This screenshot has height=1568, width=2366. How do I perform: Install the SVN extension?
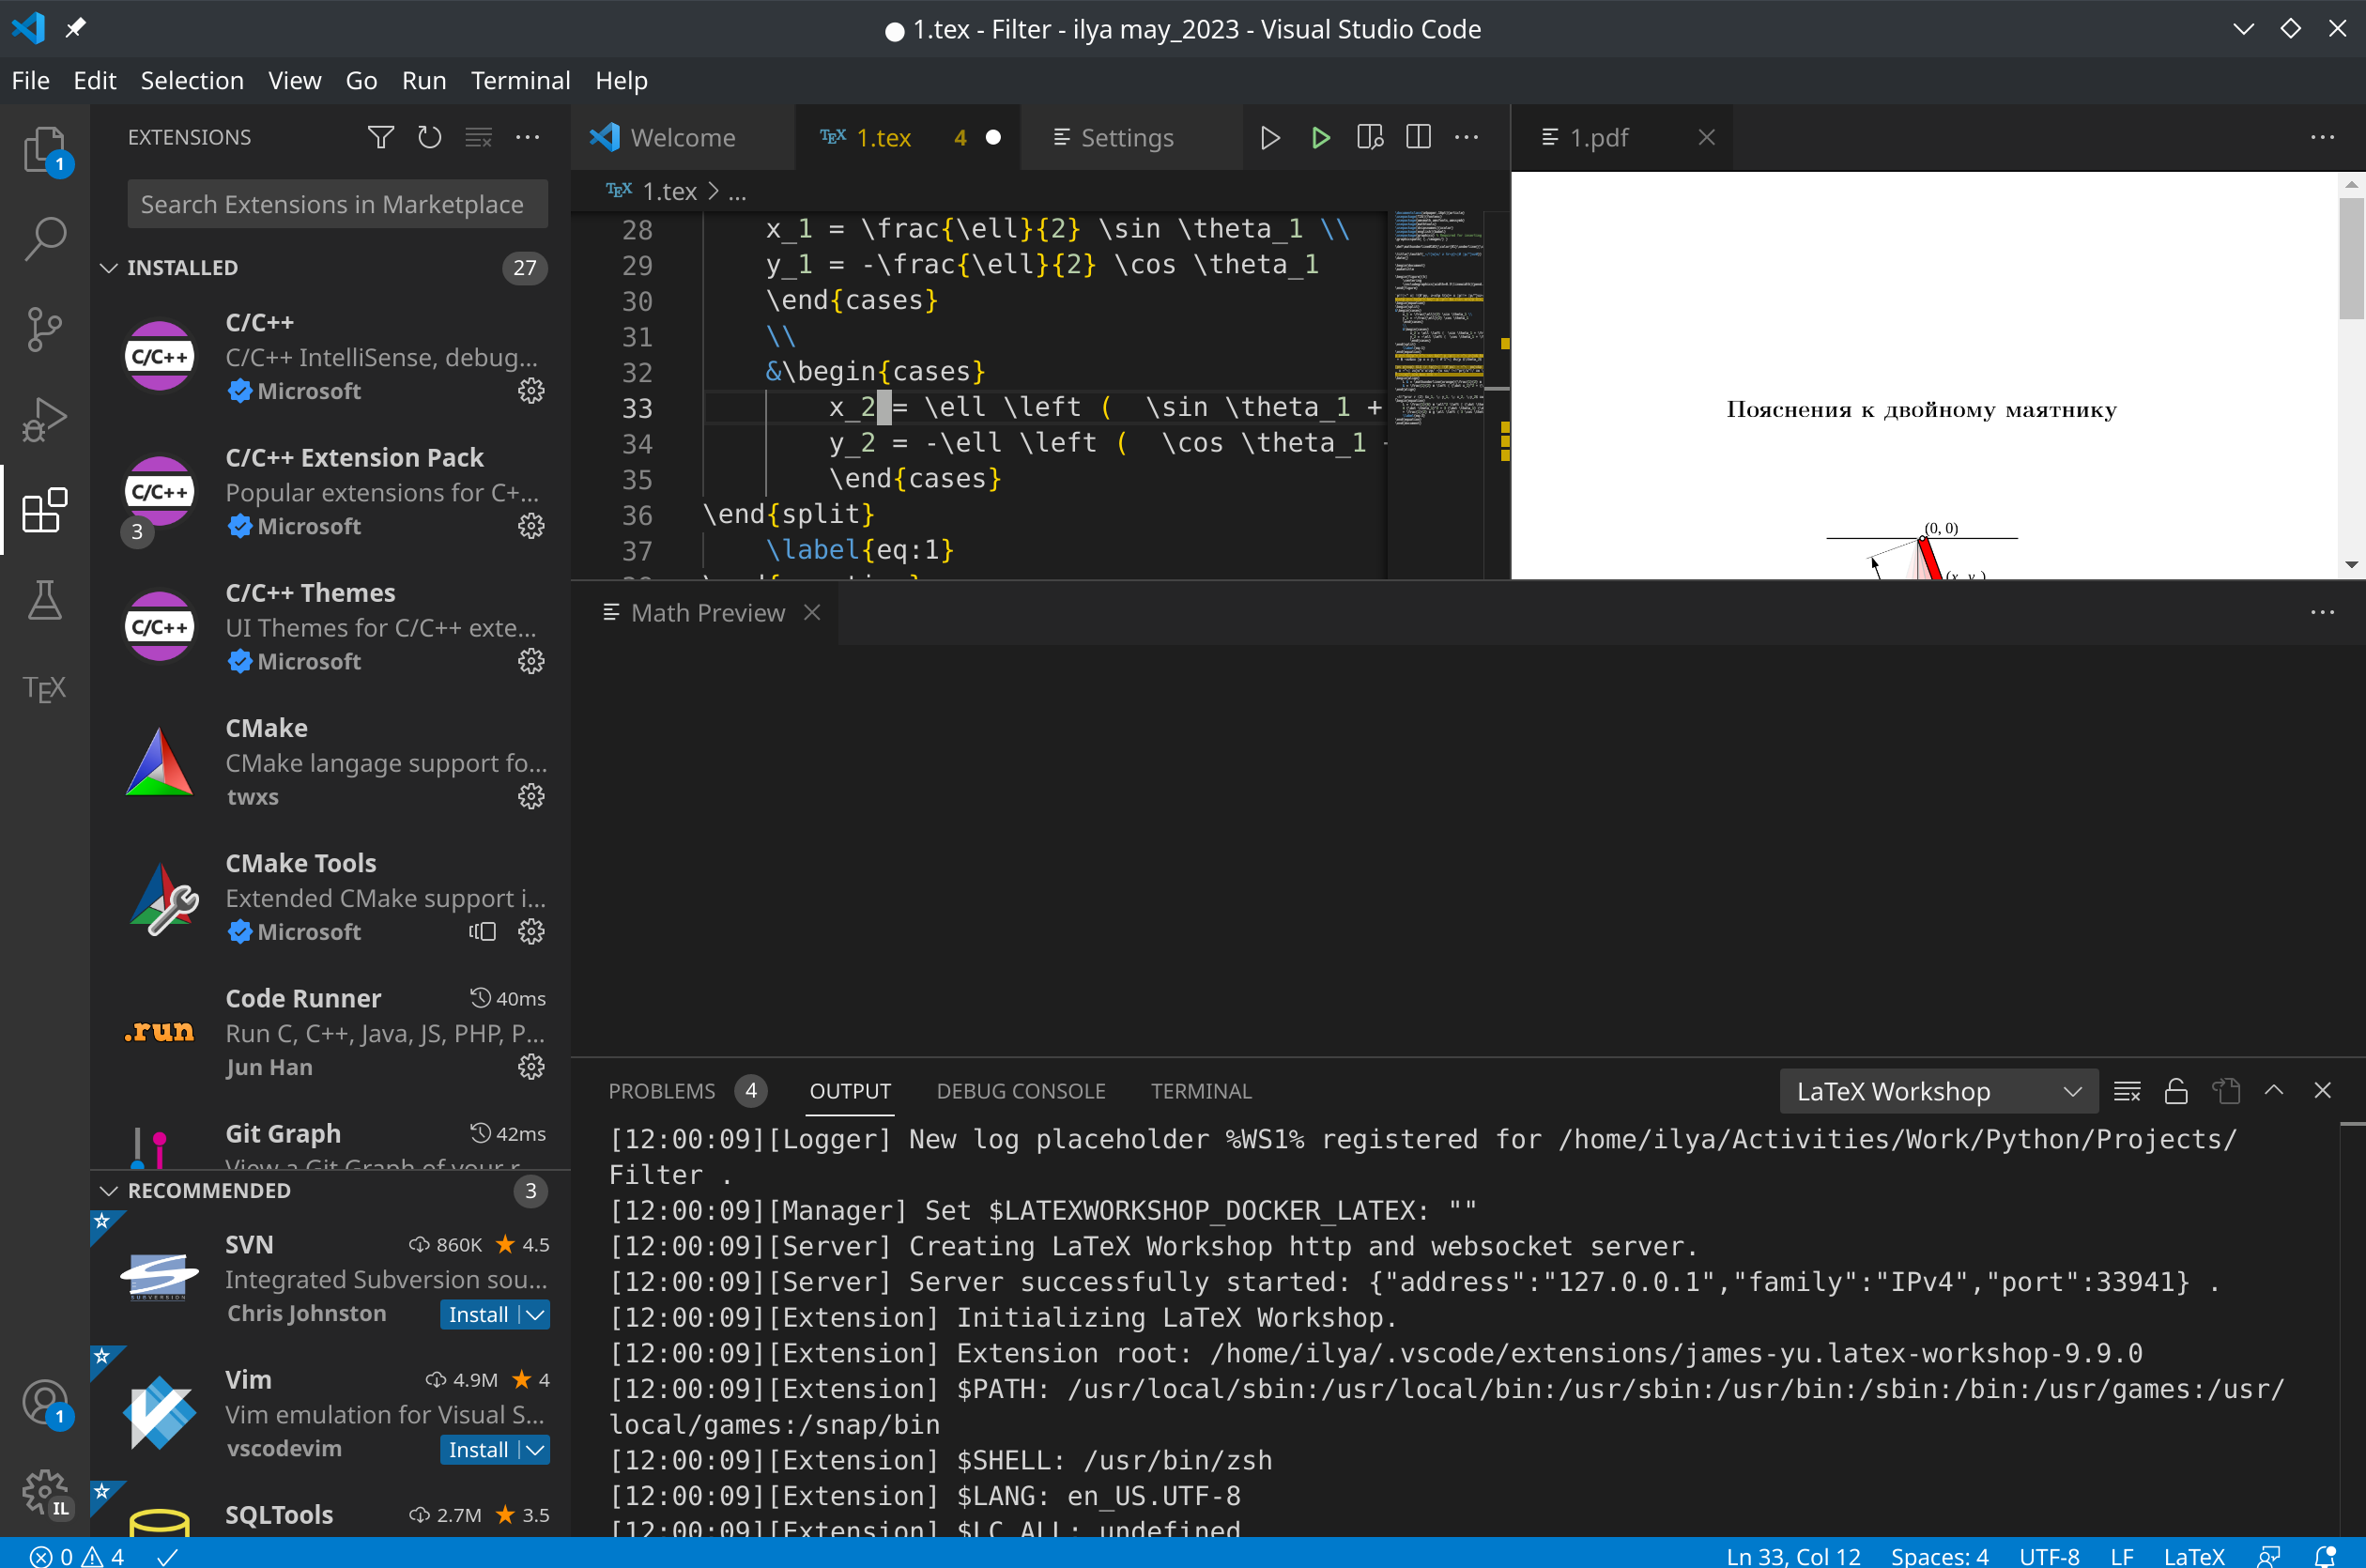(x=480, y=1314)
